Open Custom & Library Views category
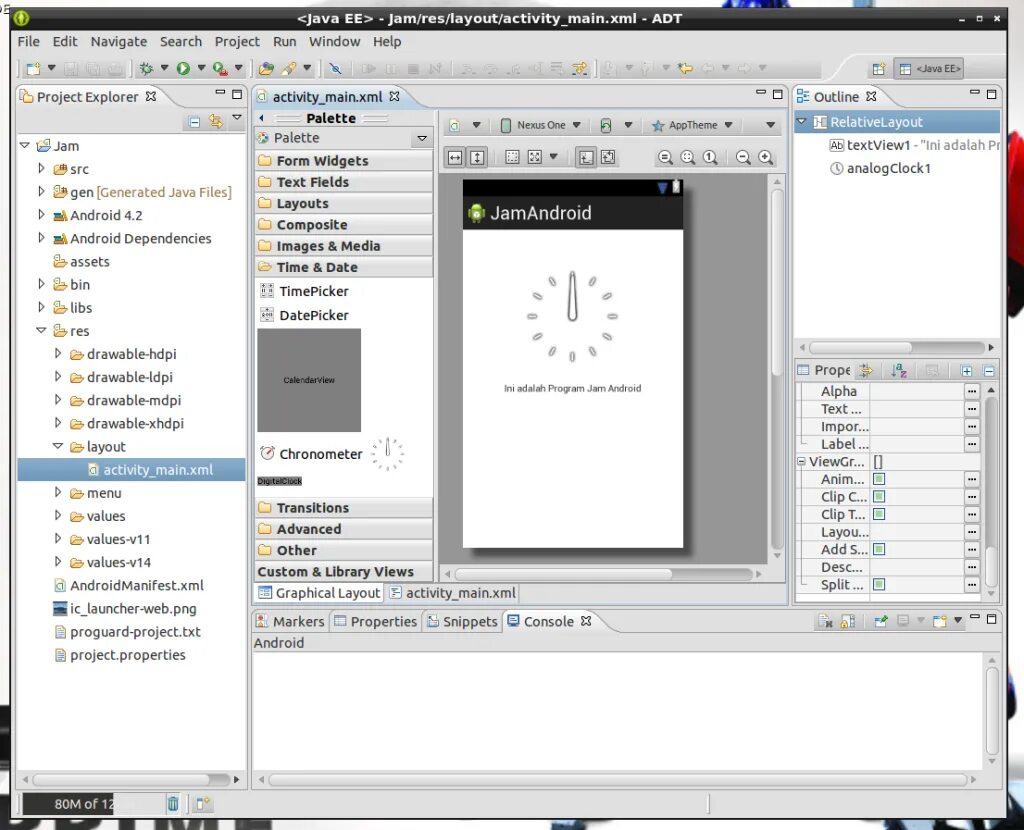Image resolution: width=1024 pixels, height=830 pixels. 344,572
